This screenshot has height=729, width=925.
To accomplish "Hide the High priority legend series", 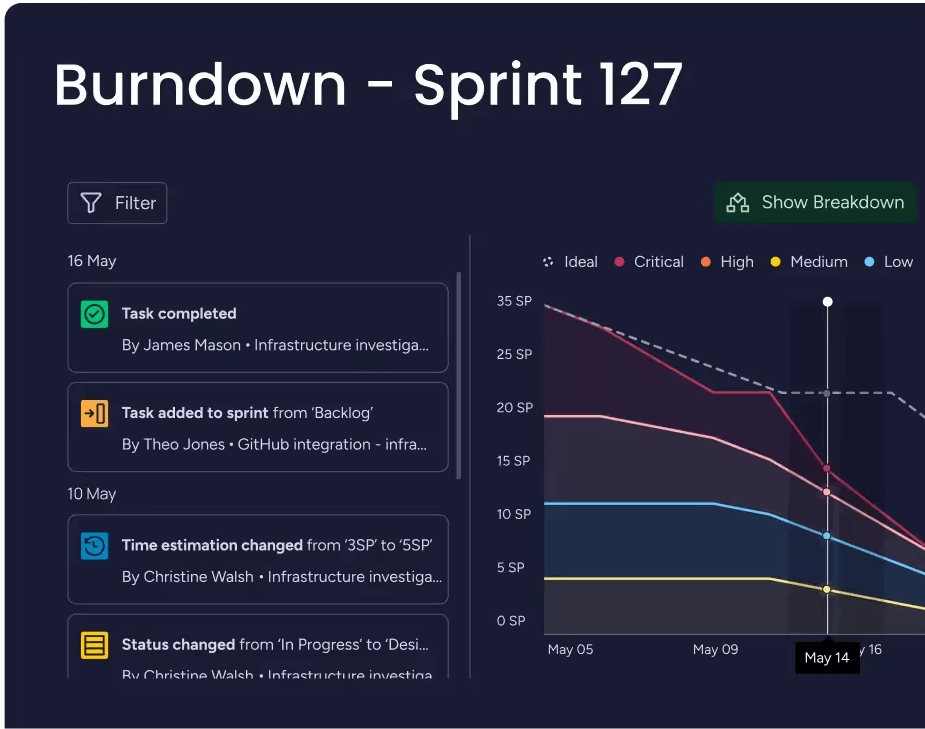I will coord(727,262).
